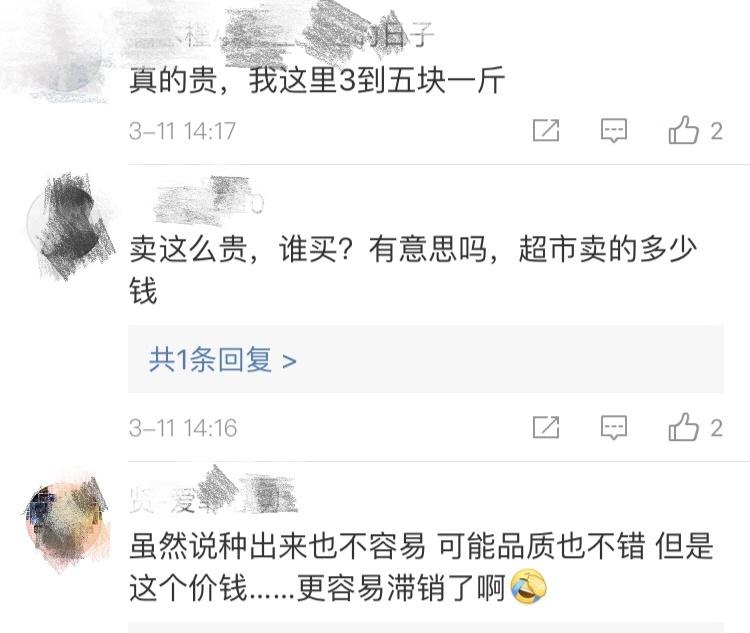Image resolution: width=750 pixels, height=633 pixels.
Task: Open the first commenter's blurred avatar
Action: click(62, 55)
